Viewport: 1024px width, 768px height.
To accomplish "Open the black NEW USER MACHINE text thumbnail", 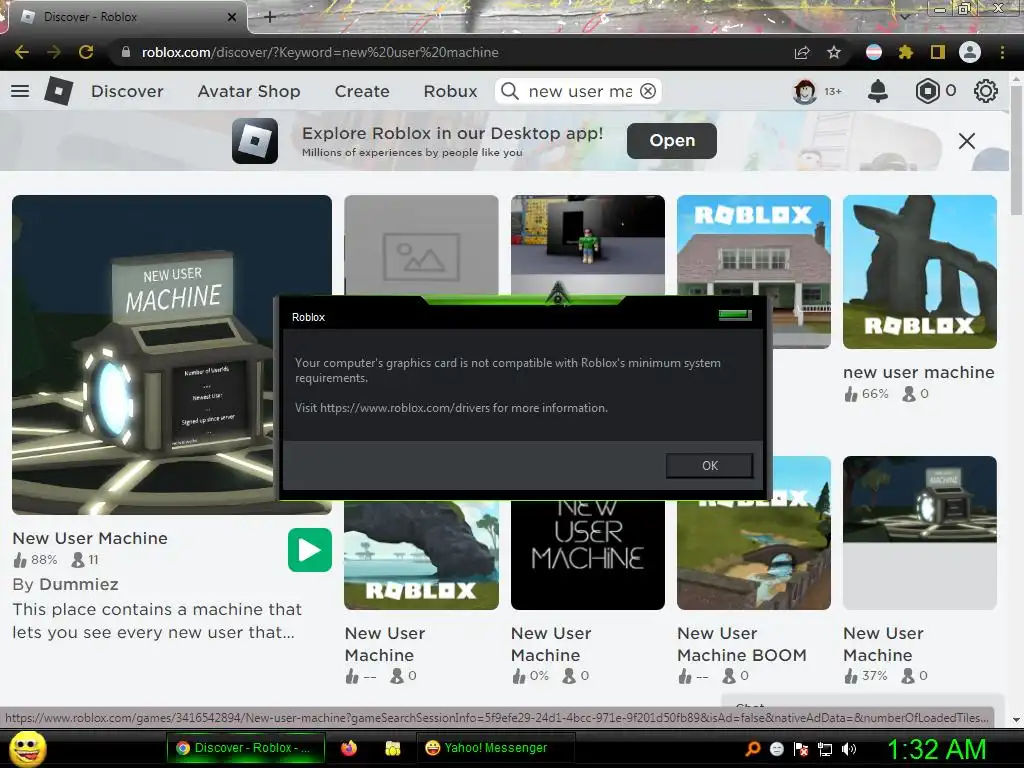I will tap(588, 555).
